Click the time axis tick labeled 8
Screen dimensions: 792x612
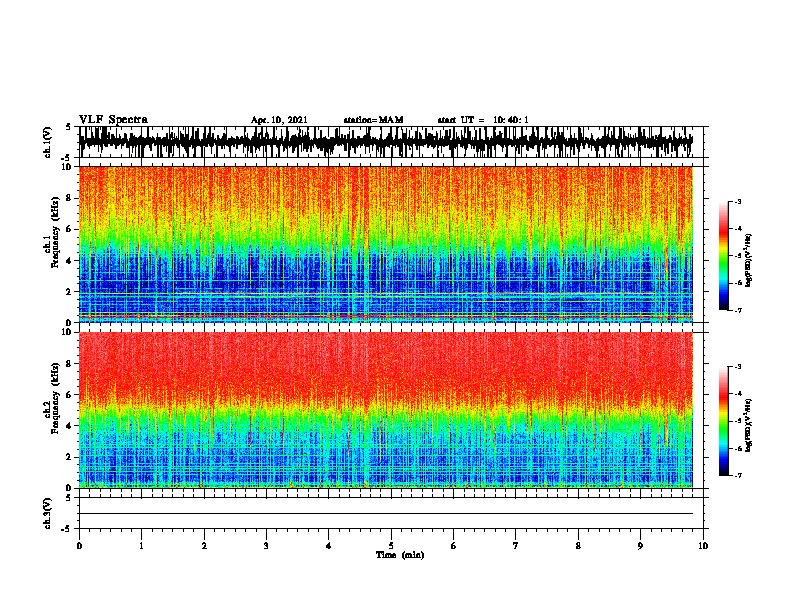(578, 546)
